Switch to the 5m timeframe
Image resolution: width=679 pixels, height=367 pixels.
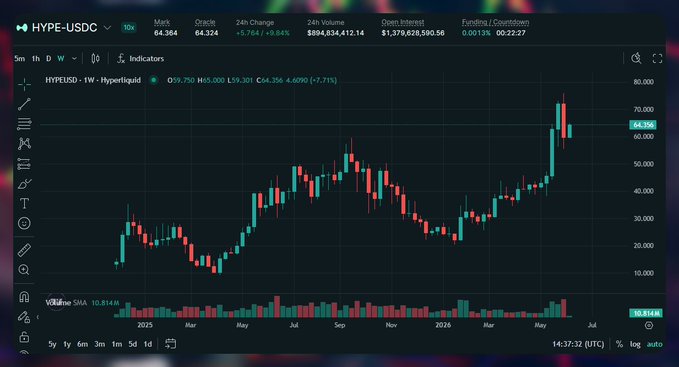coord(19,58)
